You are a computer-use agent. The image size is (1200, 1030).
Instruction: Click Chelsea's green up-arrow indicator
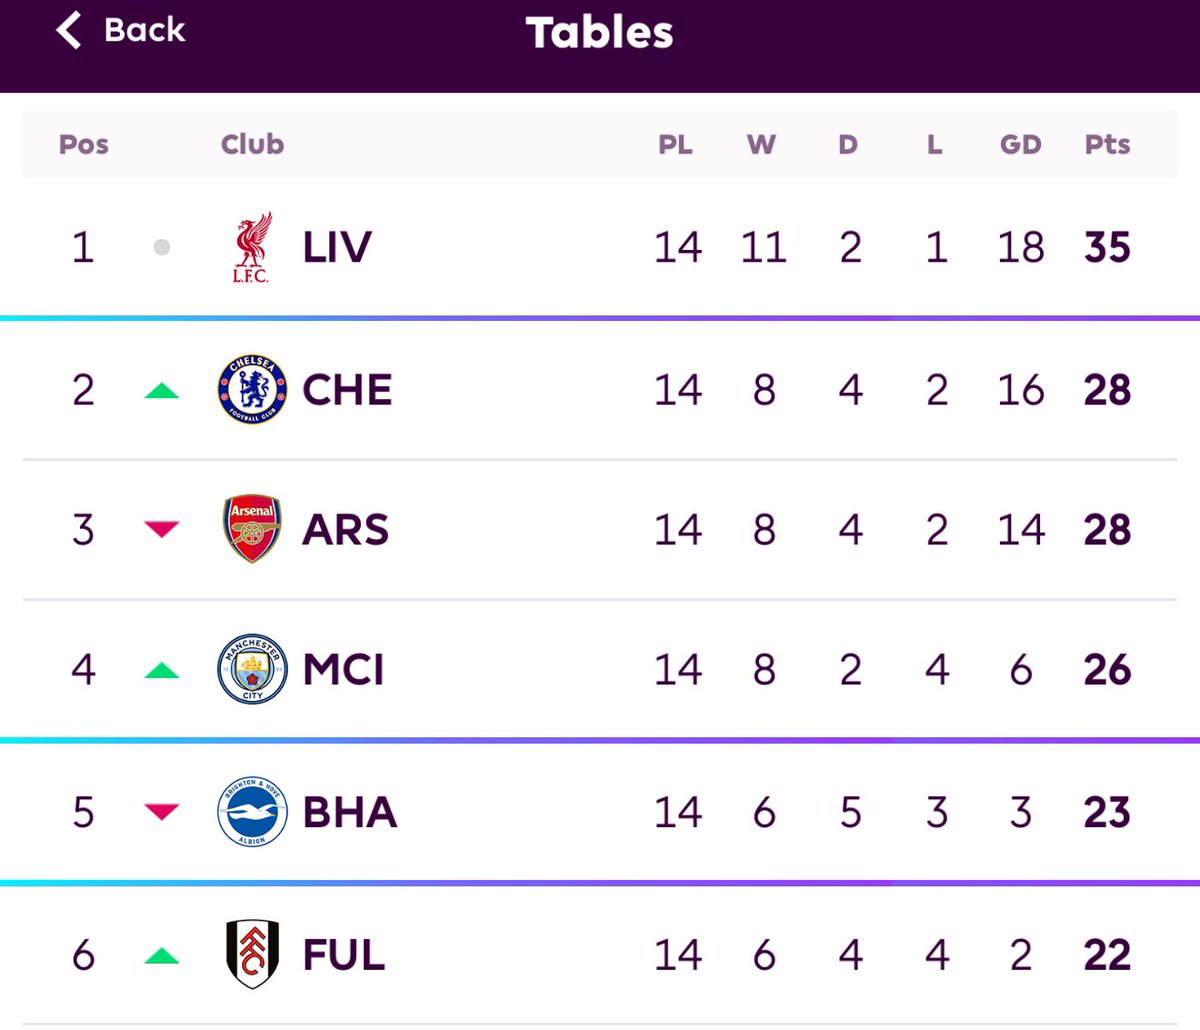tap(162, 390)
